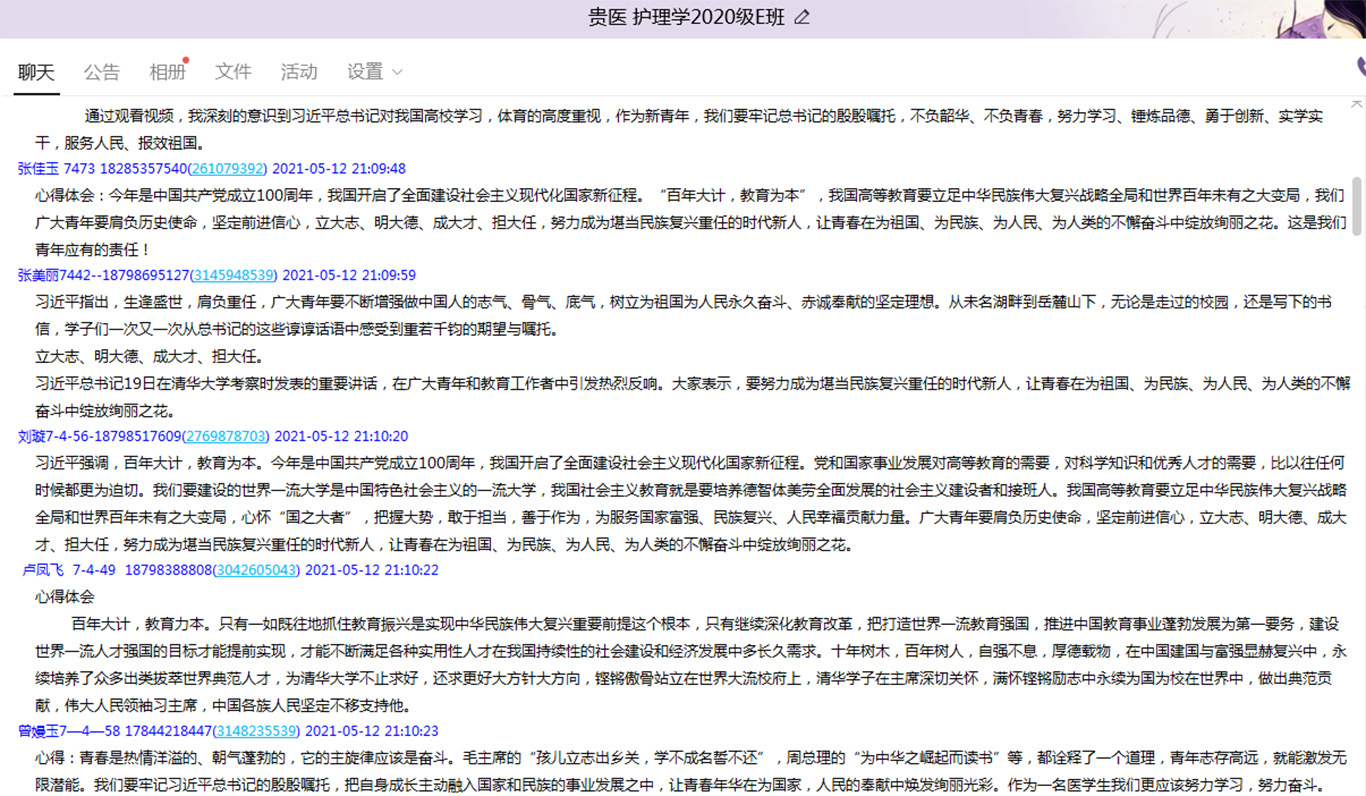Click the scroll-to-top arrow in chat
The width and height of the screenshot is (1366, 796).
click(x=1357, y=104)
